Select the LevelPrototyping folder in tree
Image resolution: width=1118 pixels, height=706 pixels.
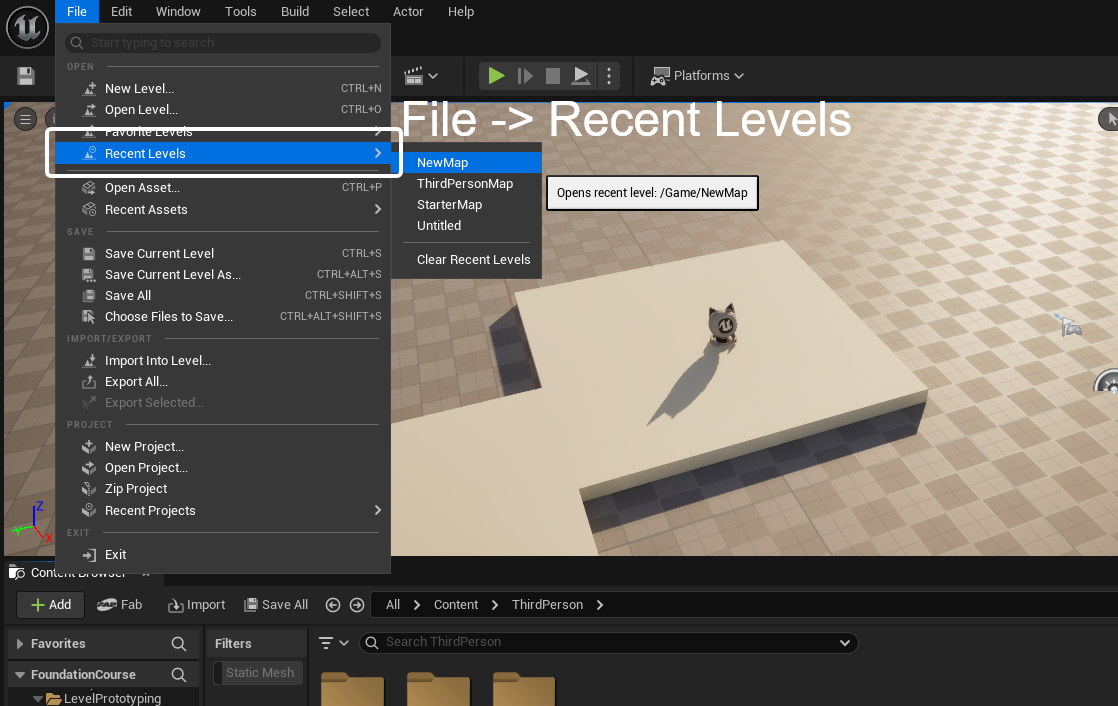[103, 698]
